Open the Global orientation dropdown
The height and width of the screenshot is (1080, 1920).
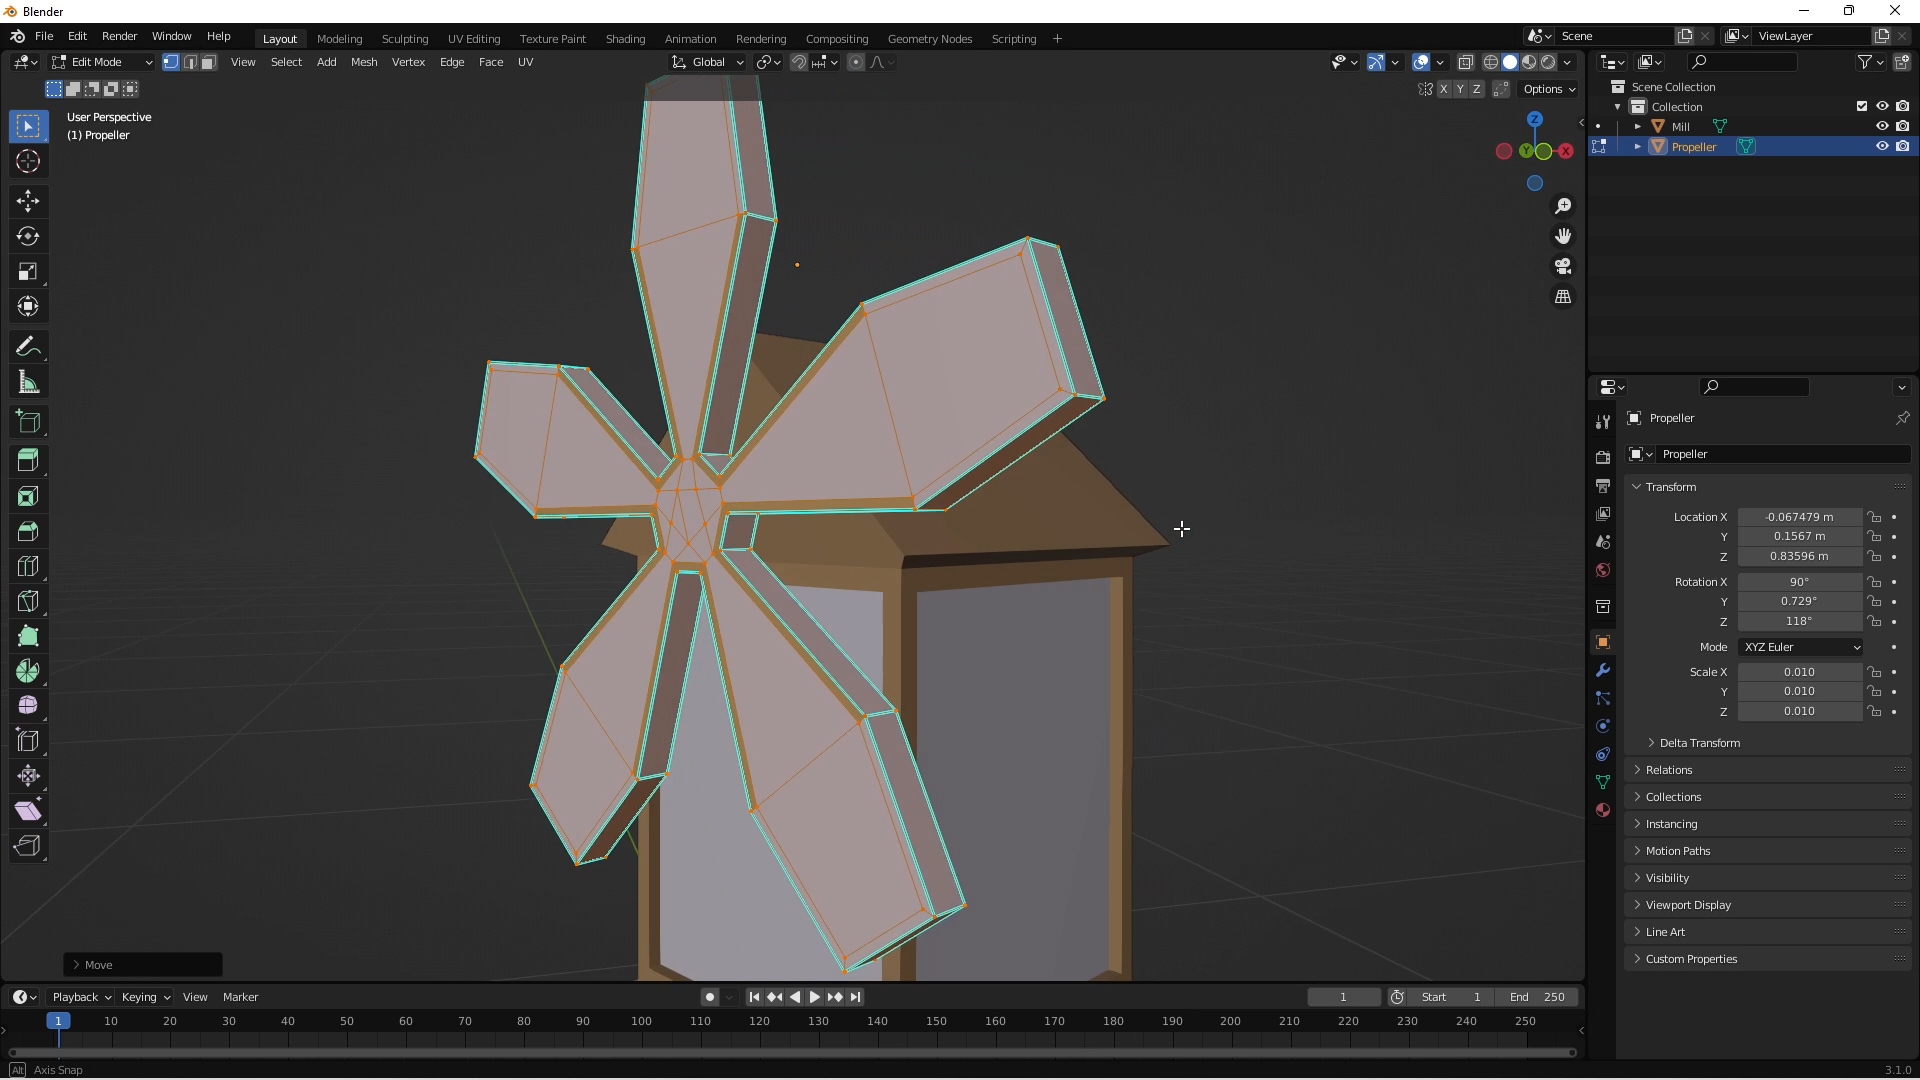(x=708, y=62)
